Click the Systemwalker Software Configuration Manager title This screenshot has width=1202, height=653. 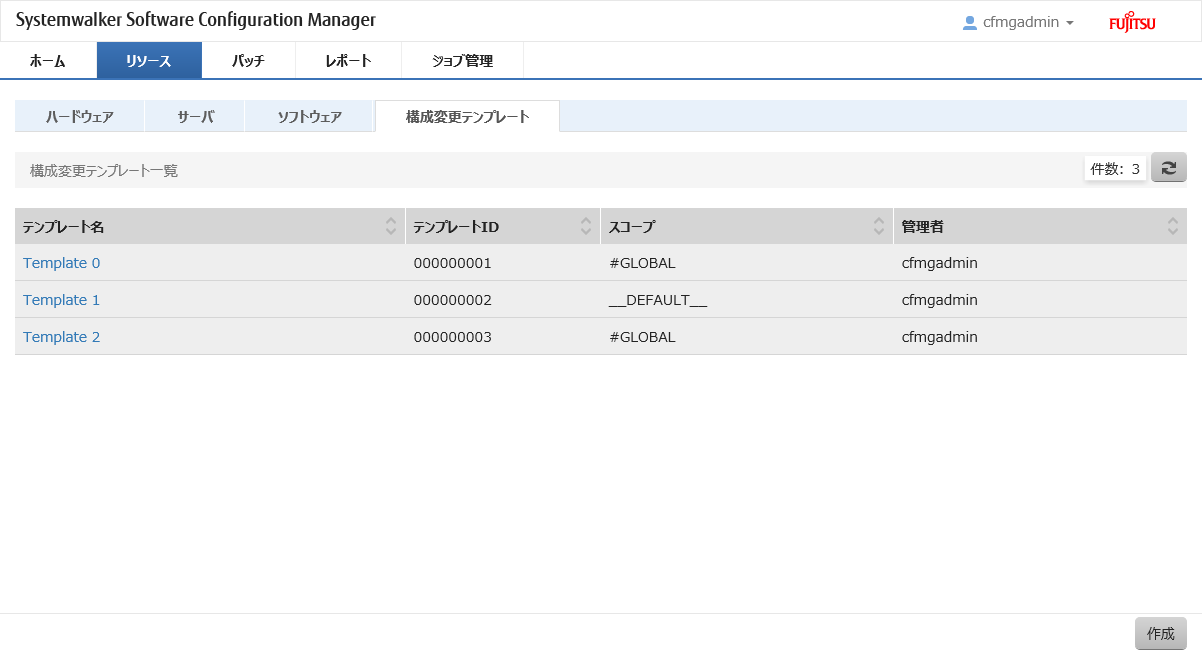196,21
